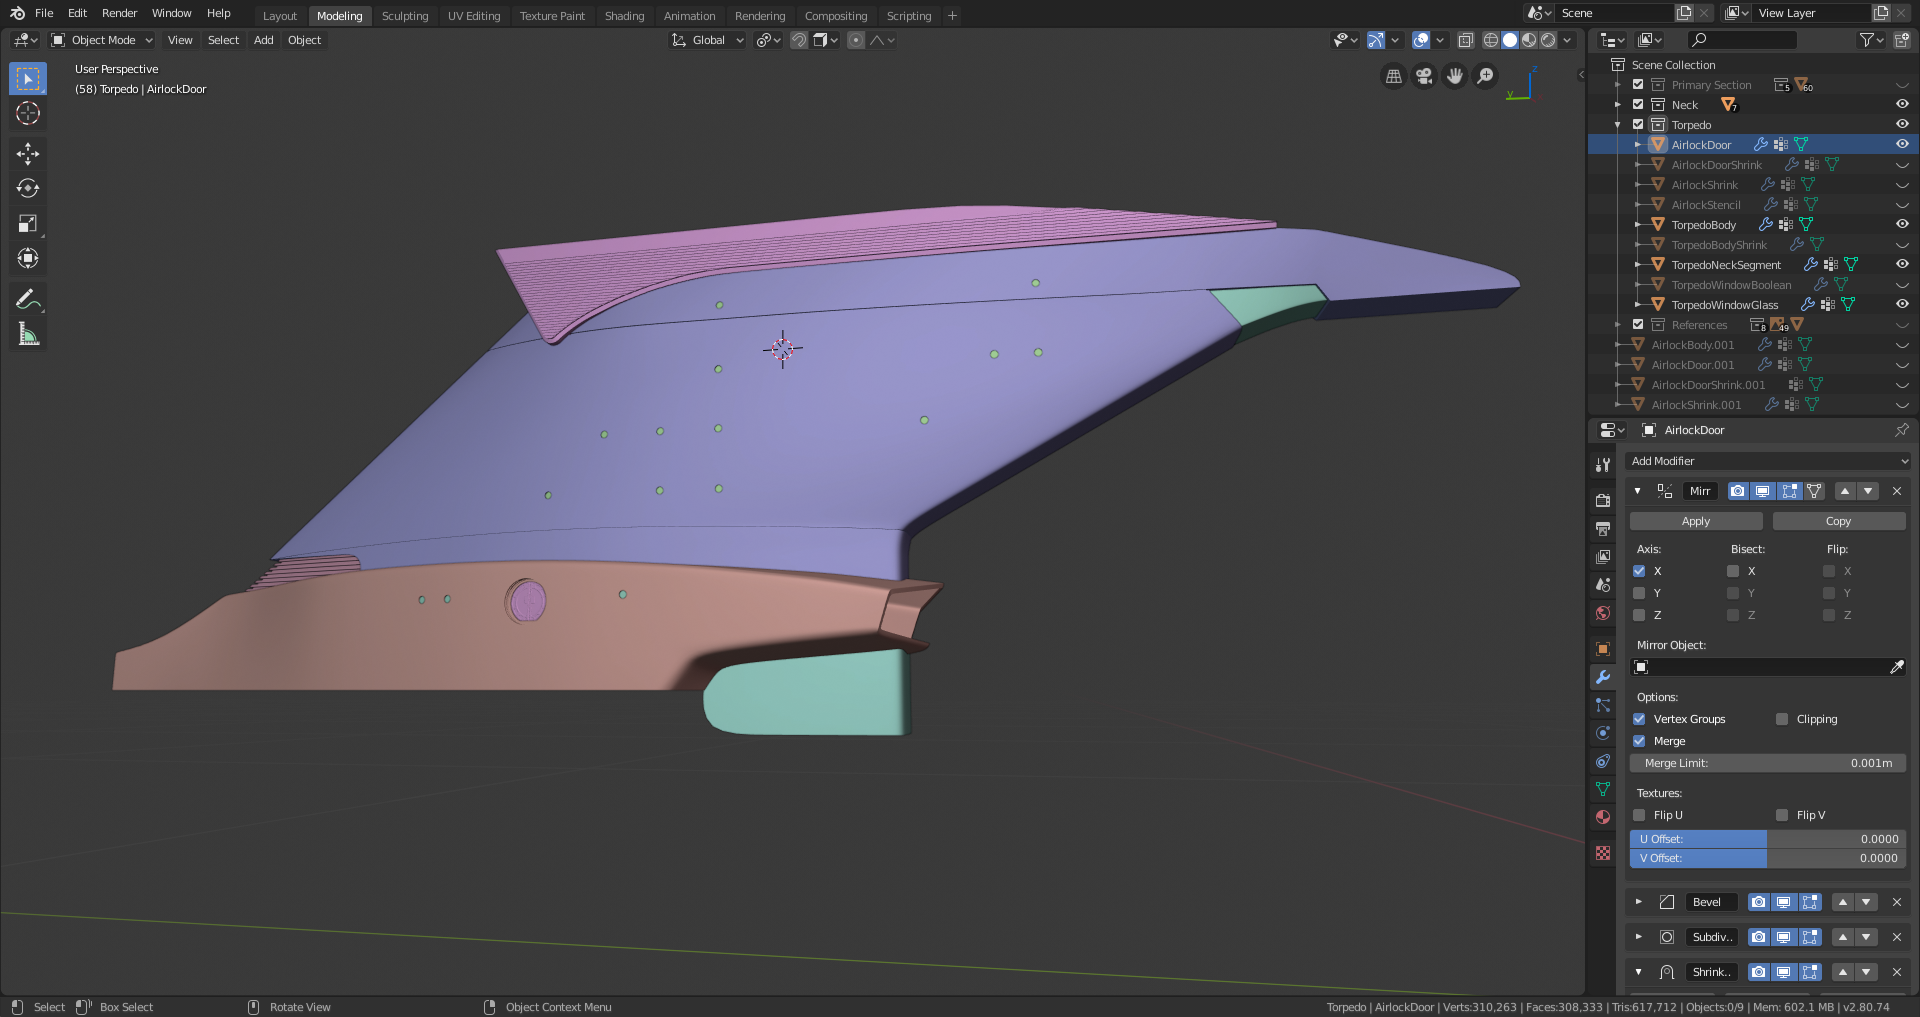Hide the TorpedoBody object in viewport
The image size is (1920, 1017).
[1902, 225]
